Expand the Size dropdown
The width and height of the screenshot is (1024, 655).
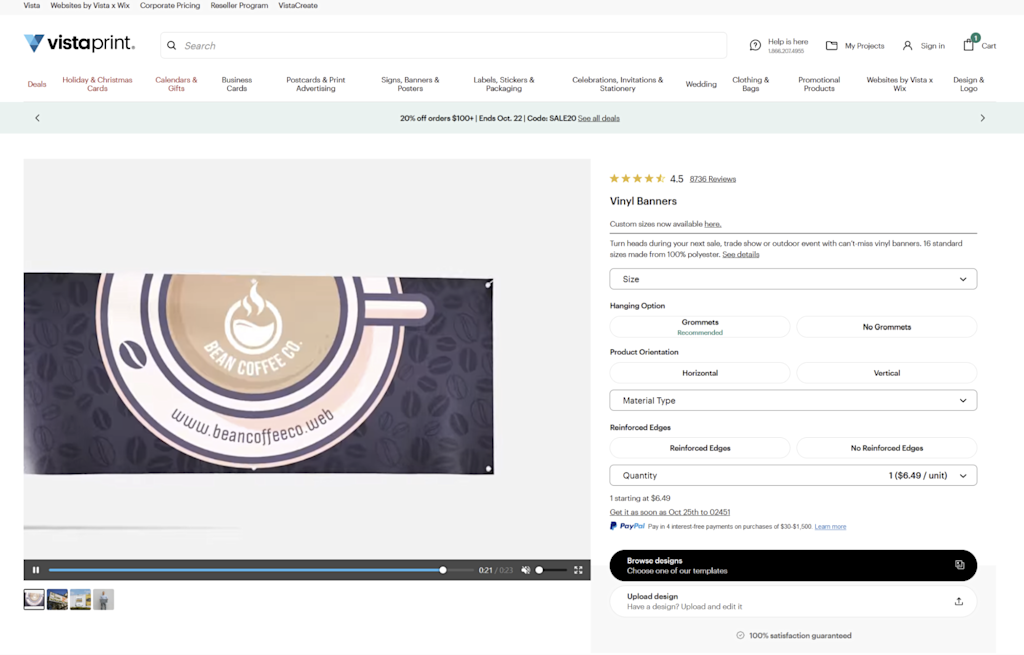tap(793, 279)
